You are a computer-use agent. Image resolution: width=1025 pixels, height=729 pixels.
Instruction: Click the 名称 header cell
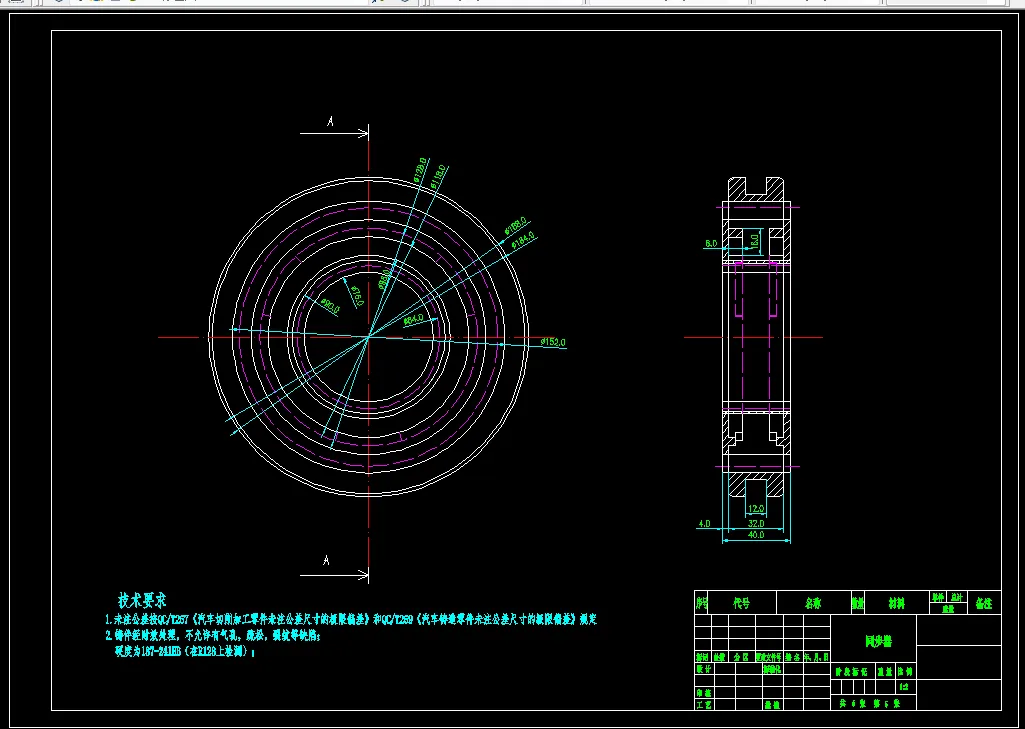[813, 603]
